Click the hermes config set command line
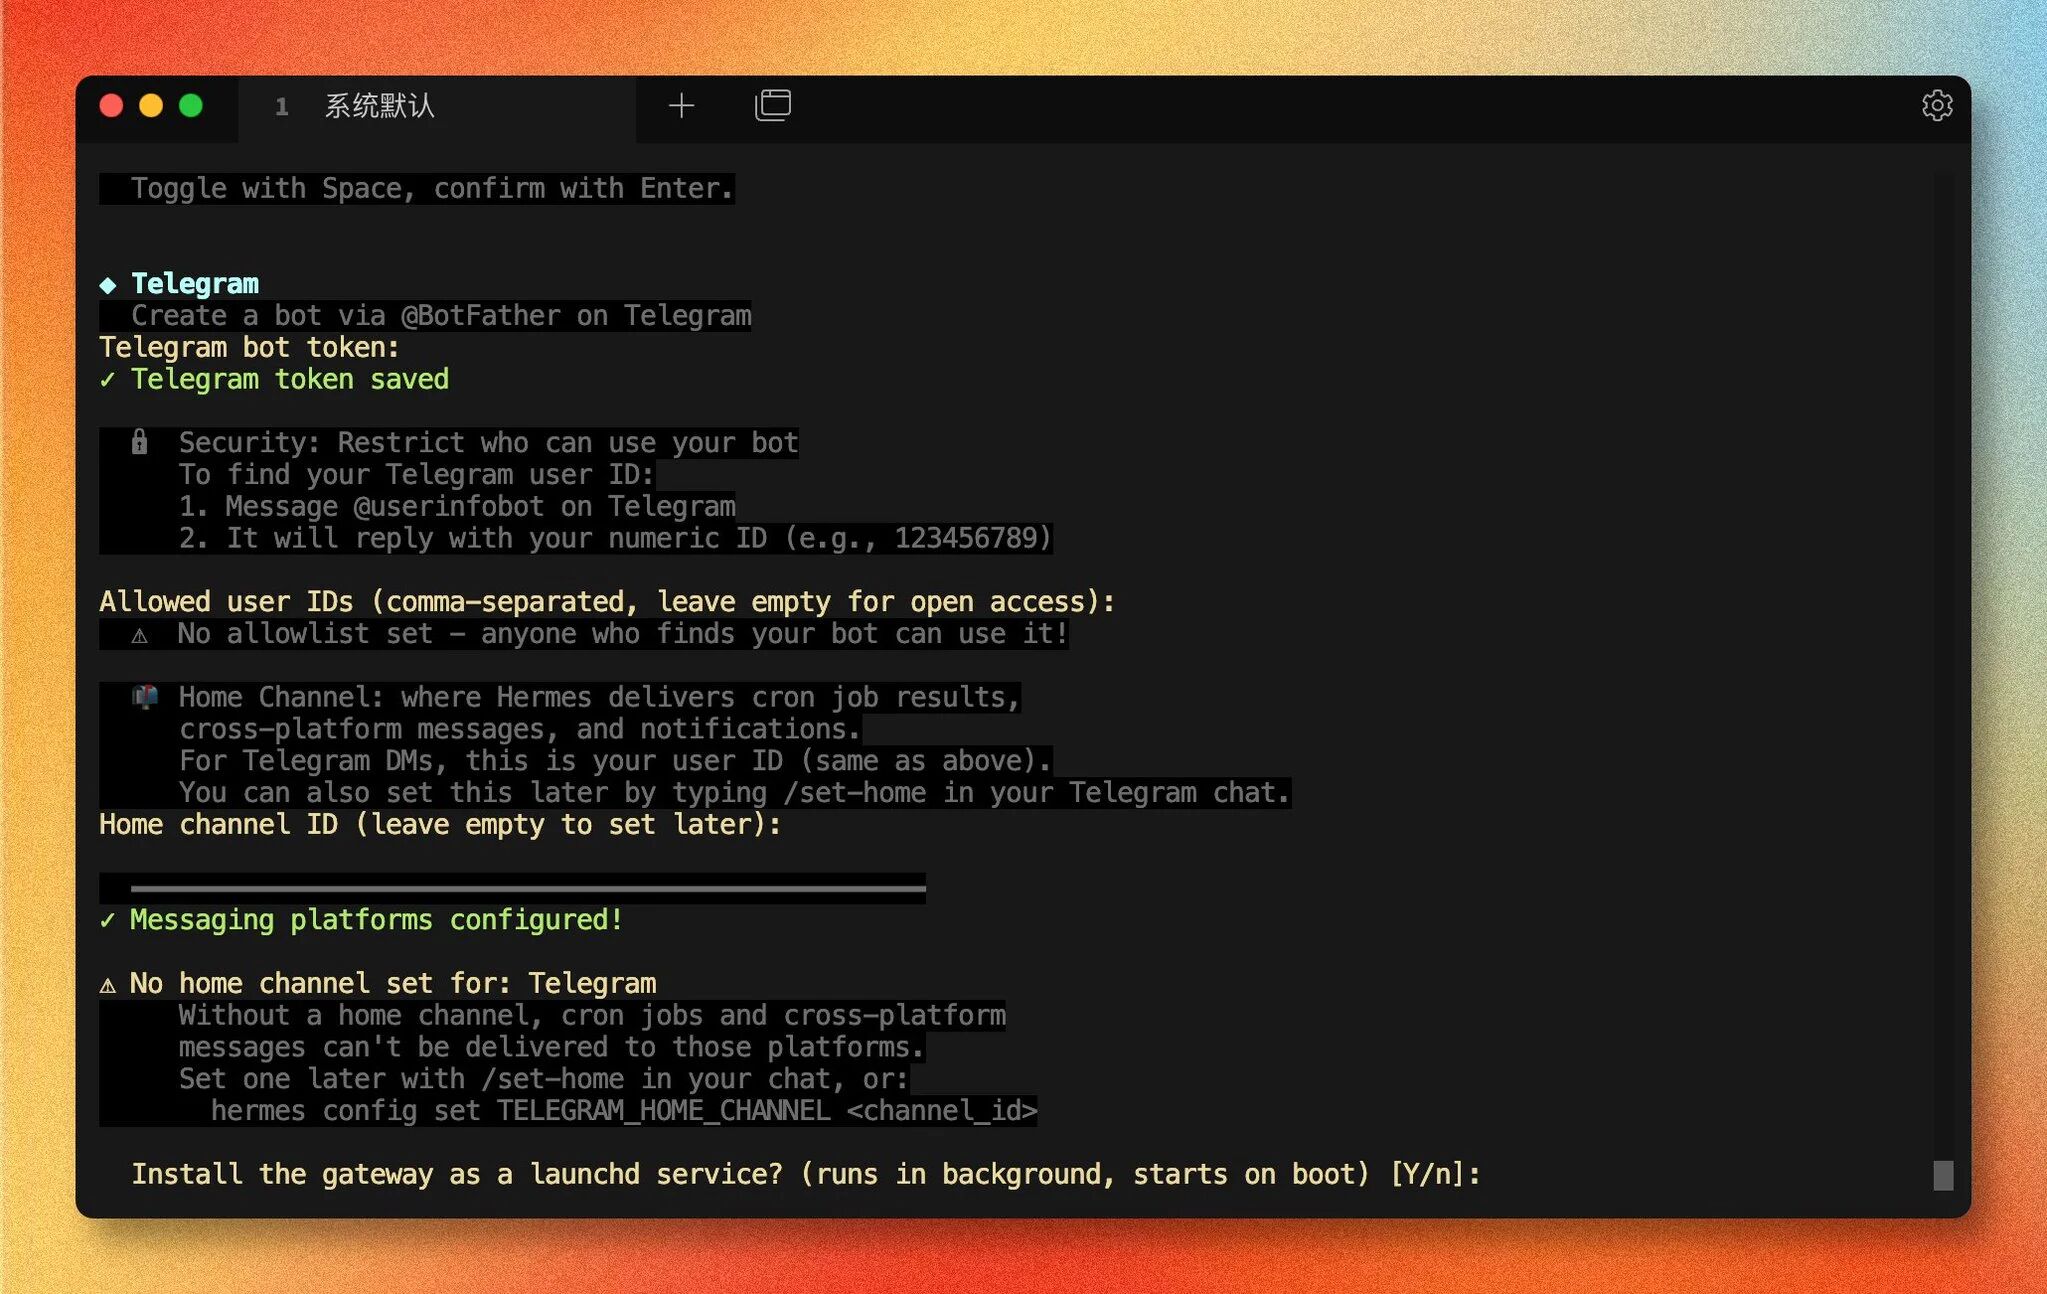This screenshot has width=2047, height=1294. [x=623, y=1111]
